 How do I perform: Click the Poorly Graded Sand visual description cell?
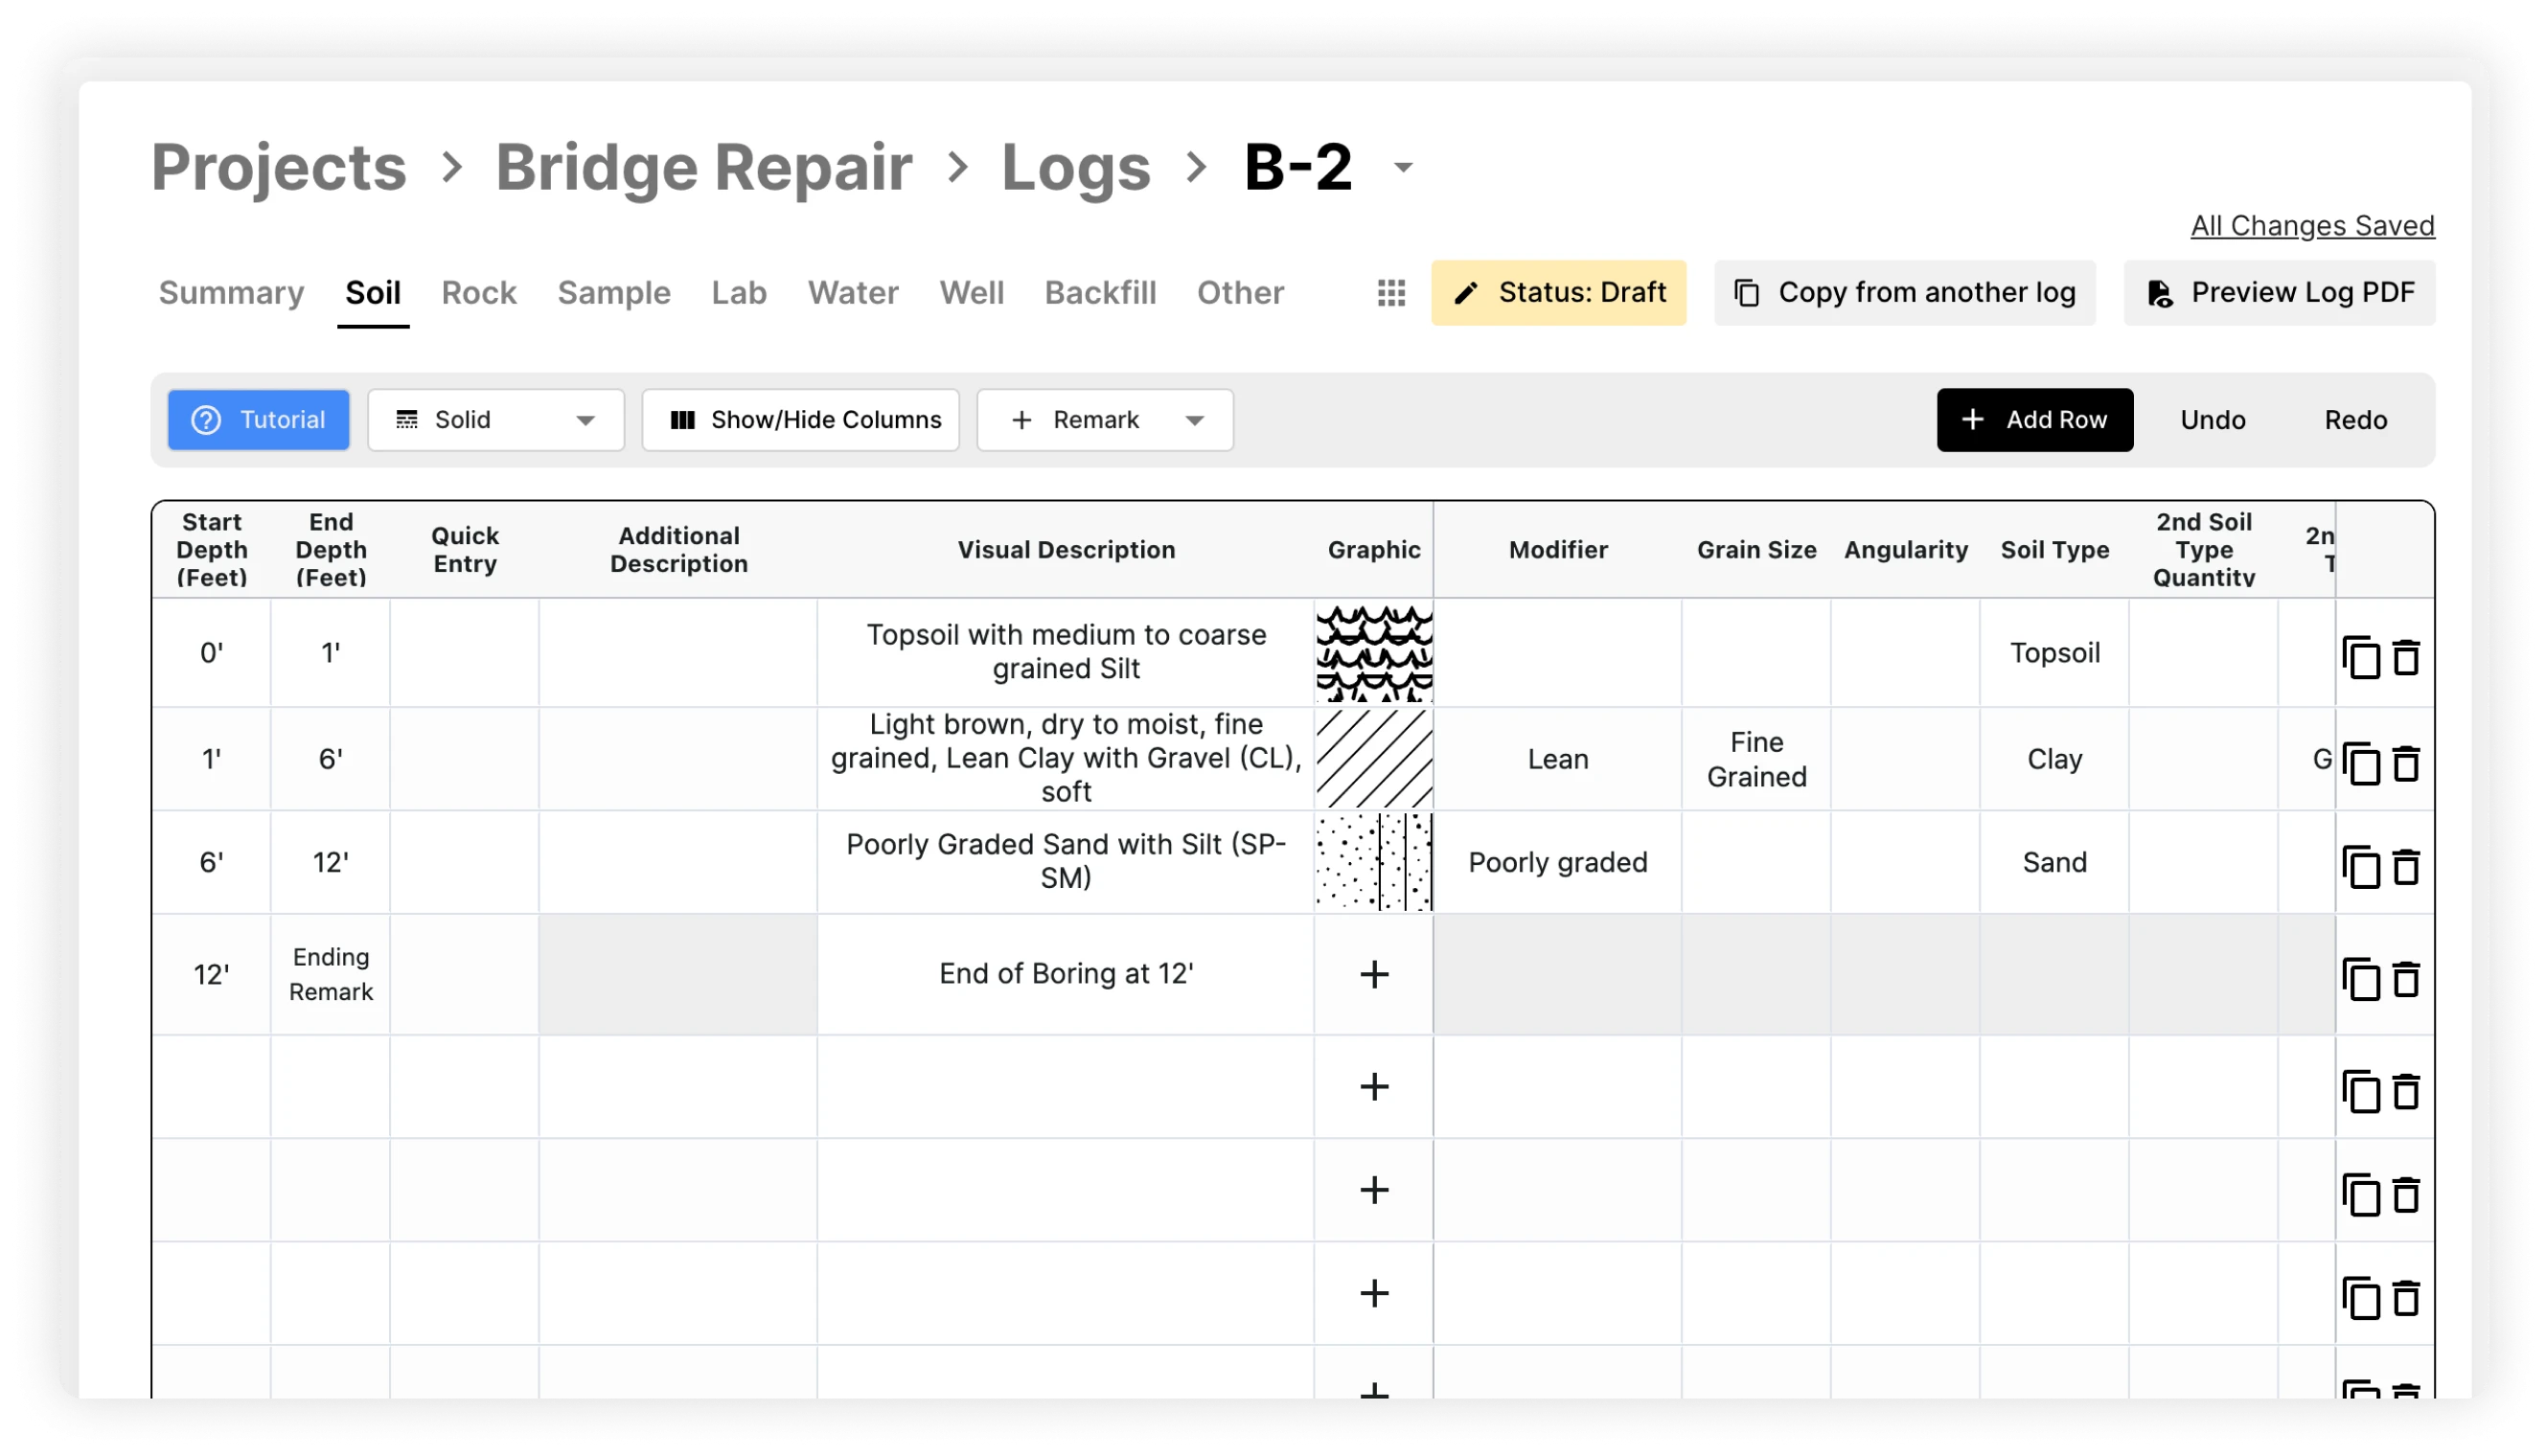pos(1066,862)
